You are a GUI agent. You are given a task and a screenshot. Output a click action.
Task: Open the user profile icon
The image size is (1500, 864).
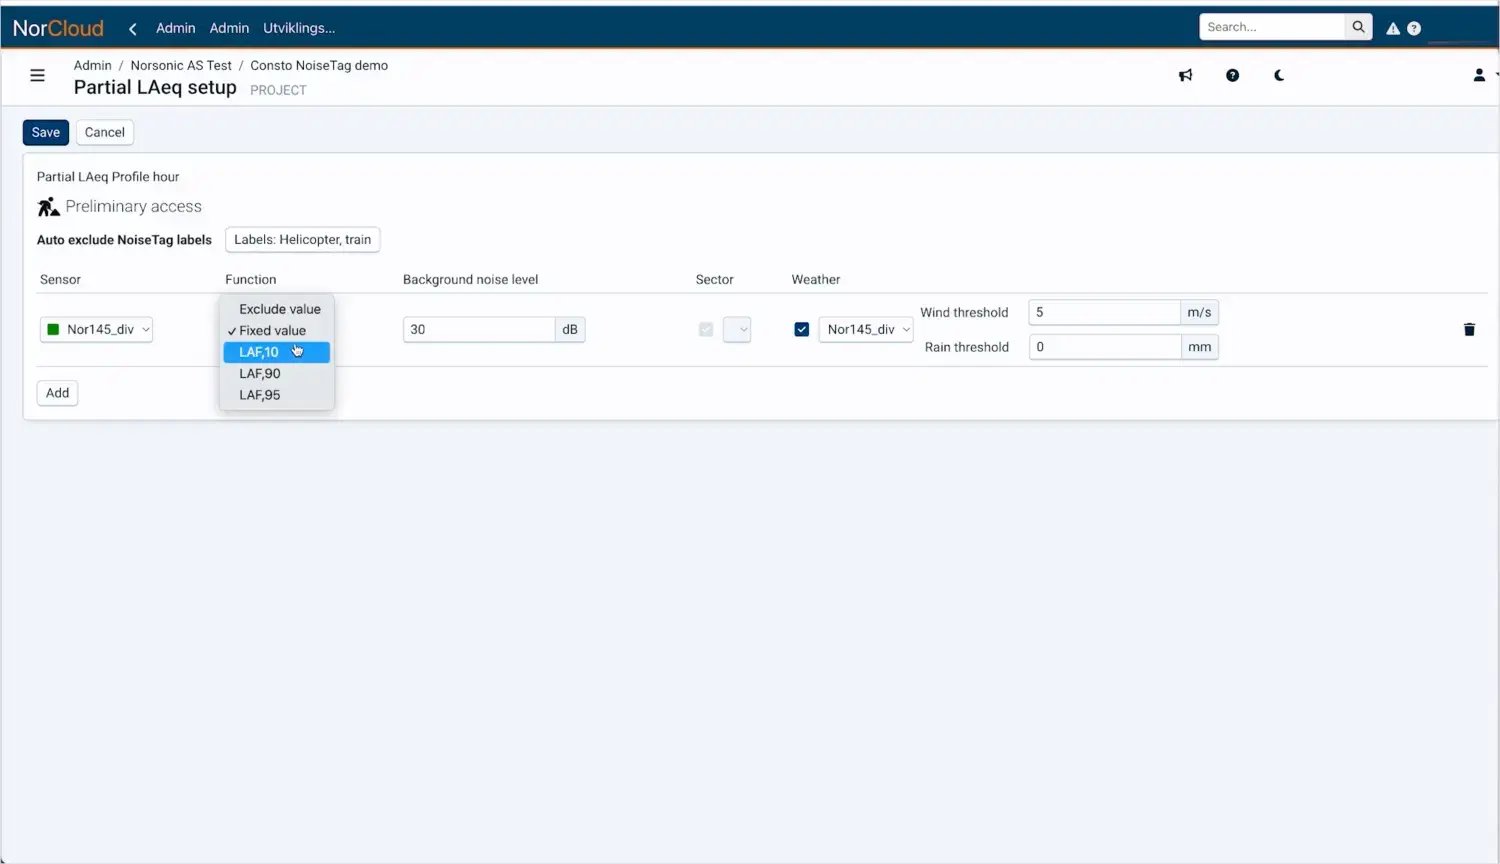click(x=1479, y=75)
